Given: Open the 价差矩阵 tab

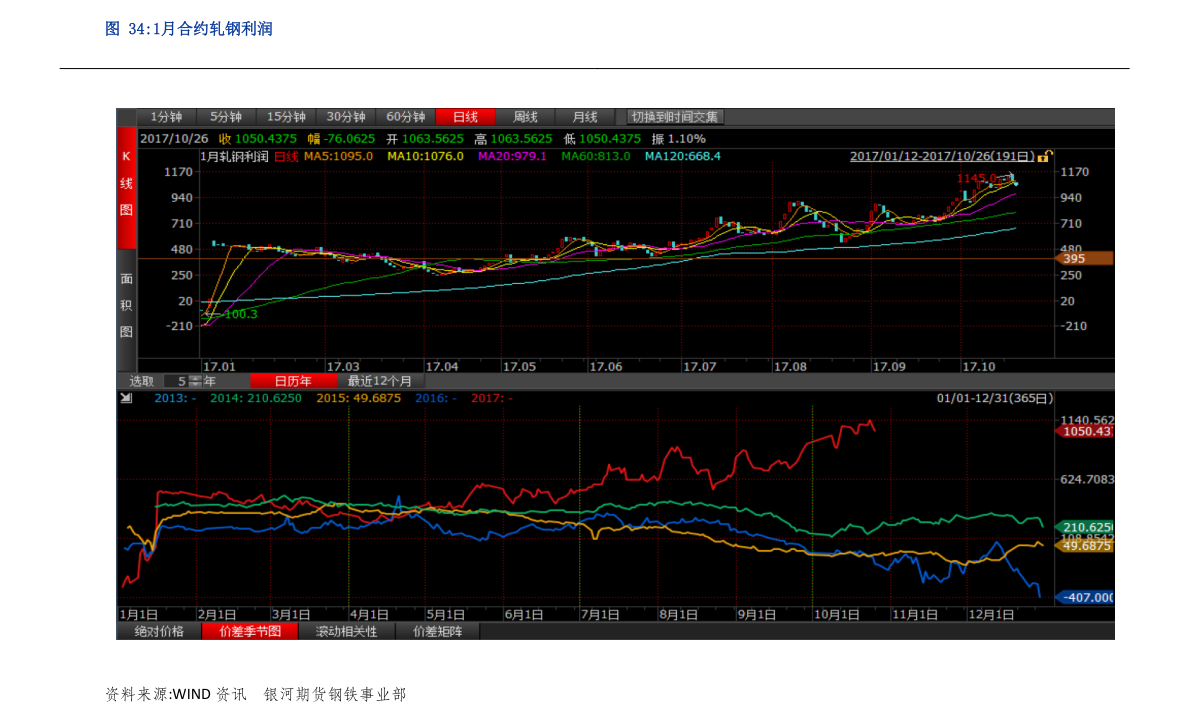Looking at the screenshot, I should coord(438,632).
